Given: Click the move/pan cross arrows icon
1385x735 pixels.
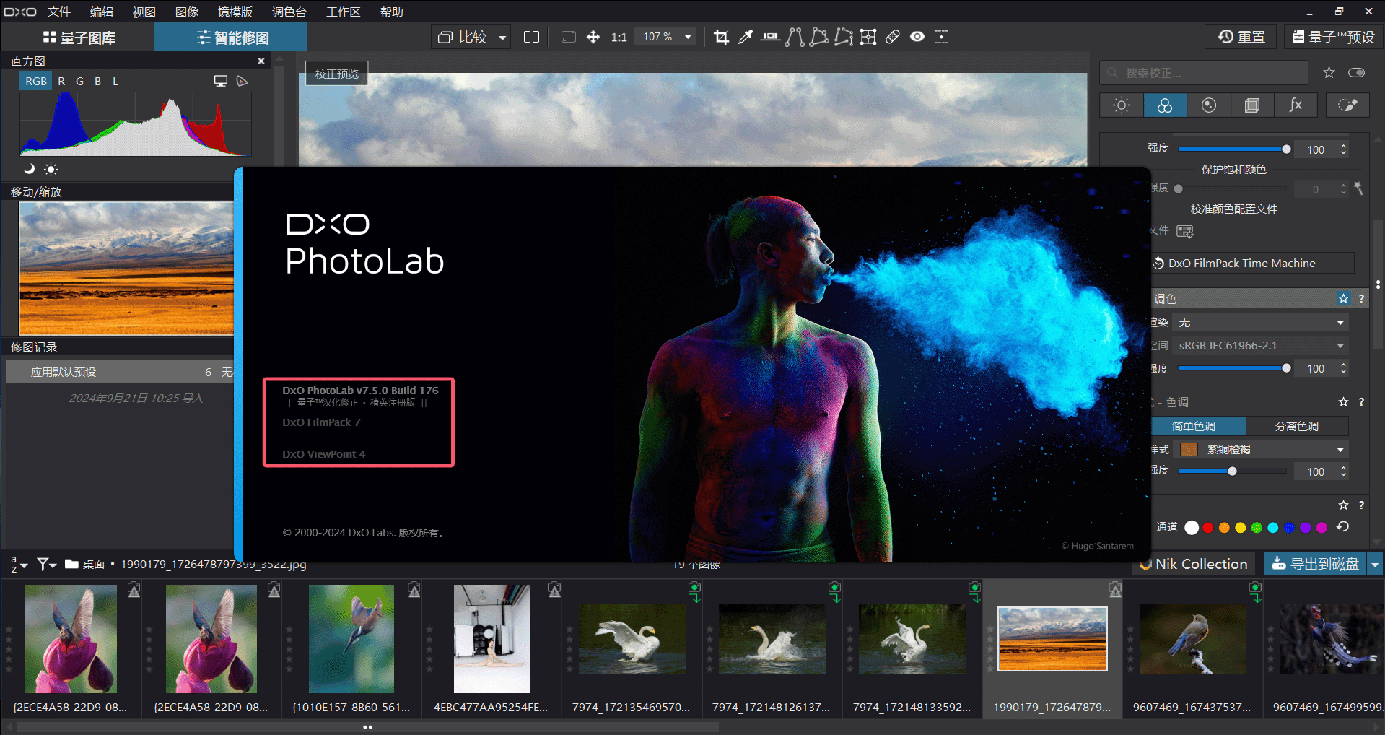Looking at the screenshot, I should pos(593,37).
